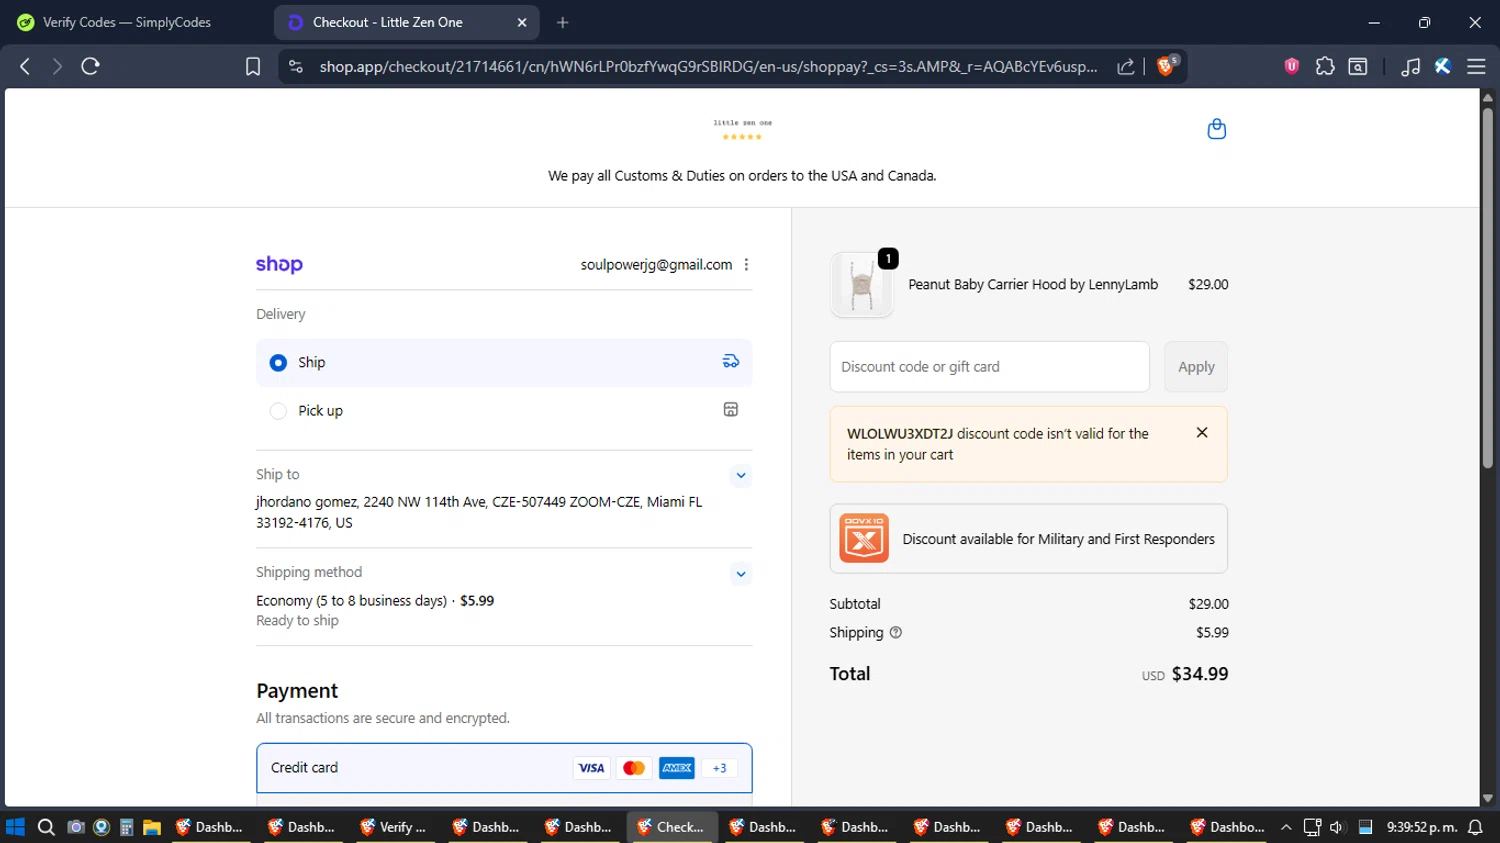This screenshot has width=1500, height=843.
Task: Open File Explorer from taskbar
Action: coord(152,827)
